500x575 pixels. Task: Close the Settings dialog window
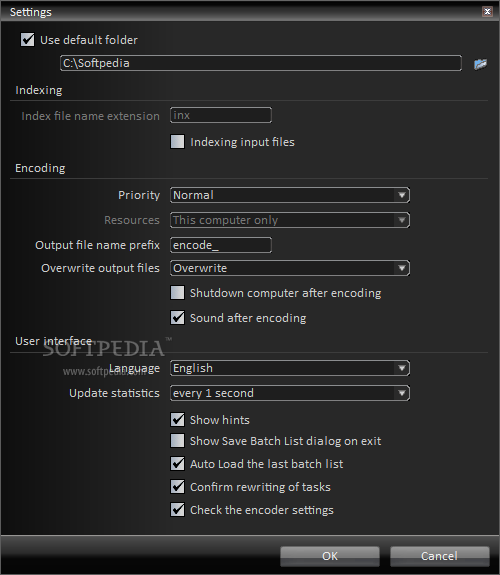point(487,12)
